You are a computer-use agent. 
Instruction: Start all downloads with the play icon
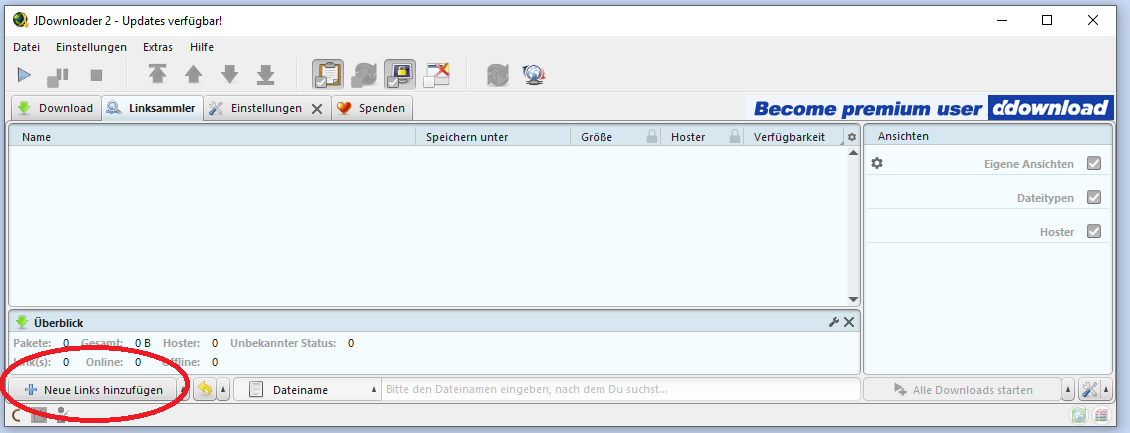point(25,74)
